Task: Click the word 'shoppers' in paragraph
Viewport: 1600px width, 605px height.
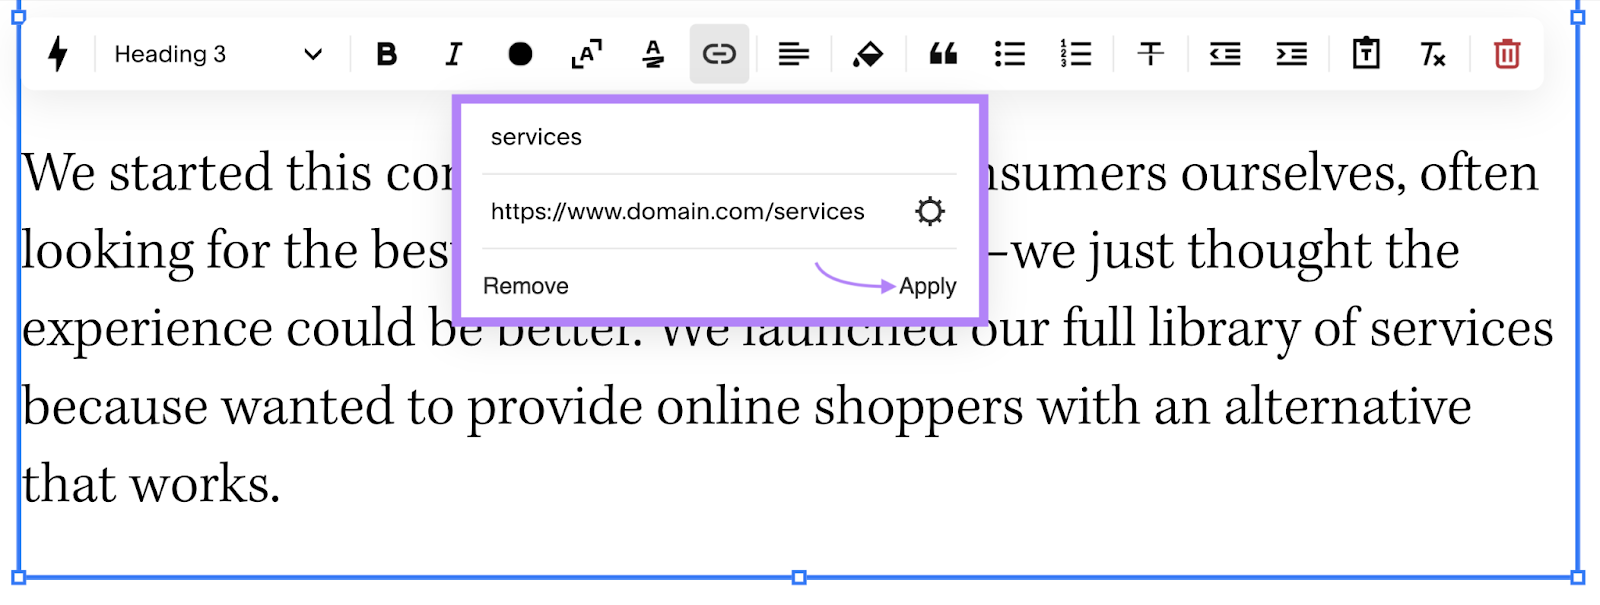Action: [918, 410]
